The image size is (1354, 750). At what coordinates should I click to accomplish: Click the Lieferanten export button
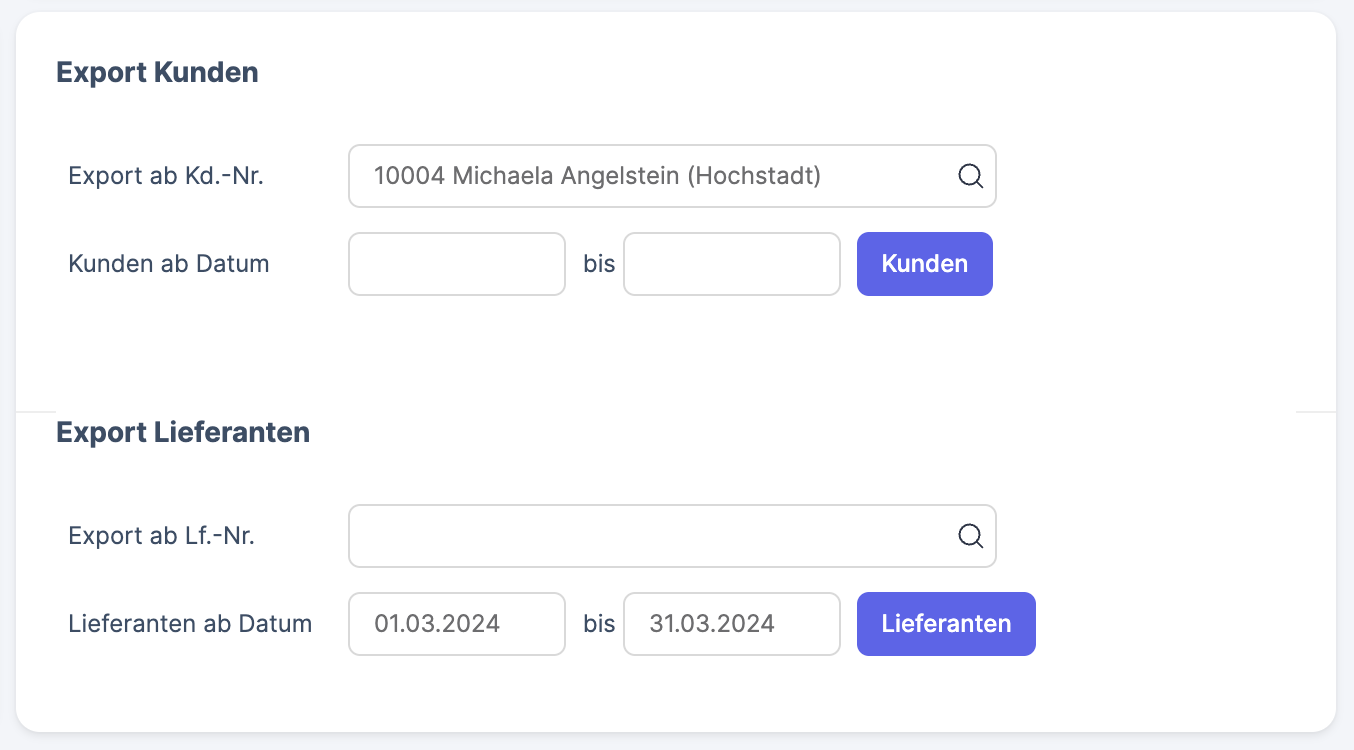(944, 623)
